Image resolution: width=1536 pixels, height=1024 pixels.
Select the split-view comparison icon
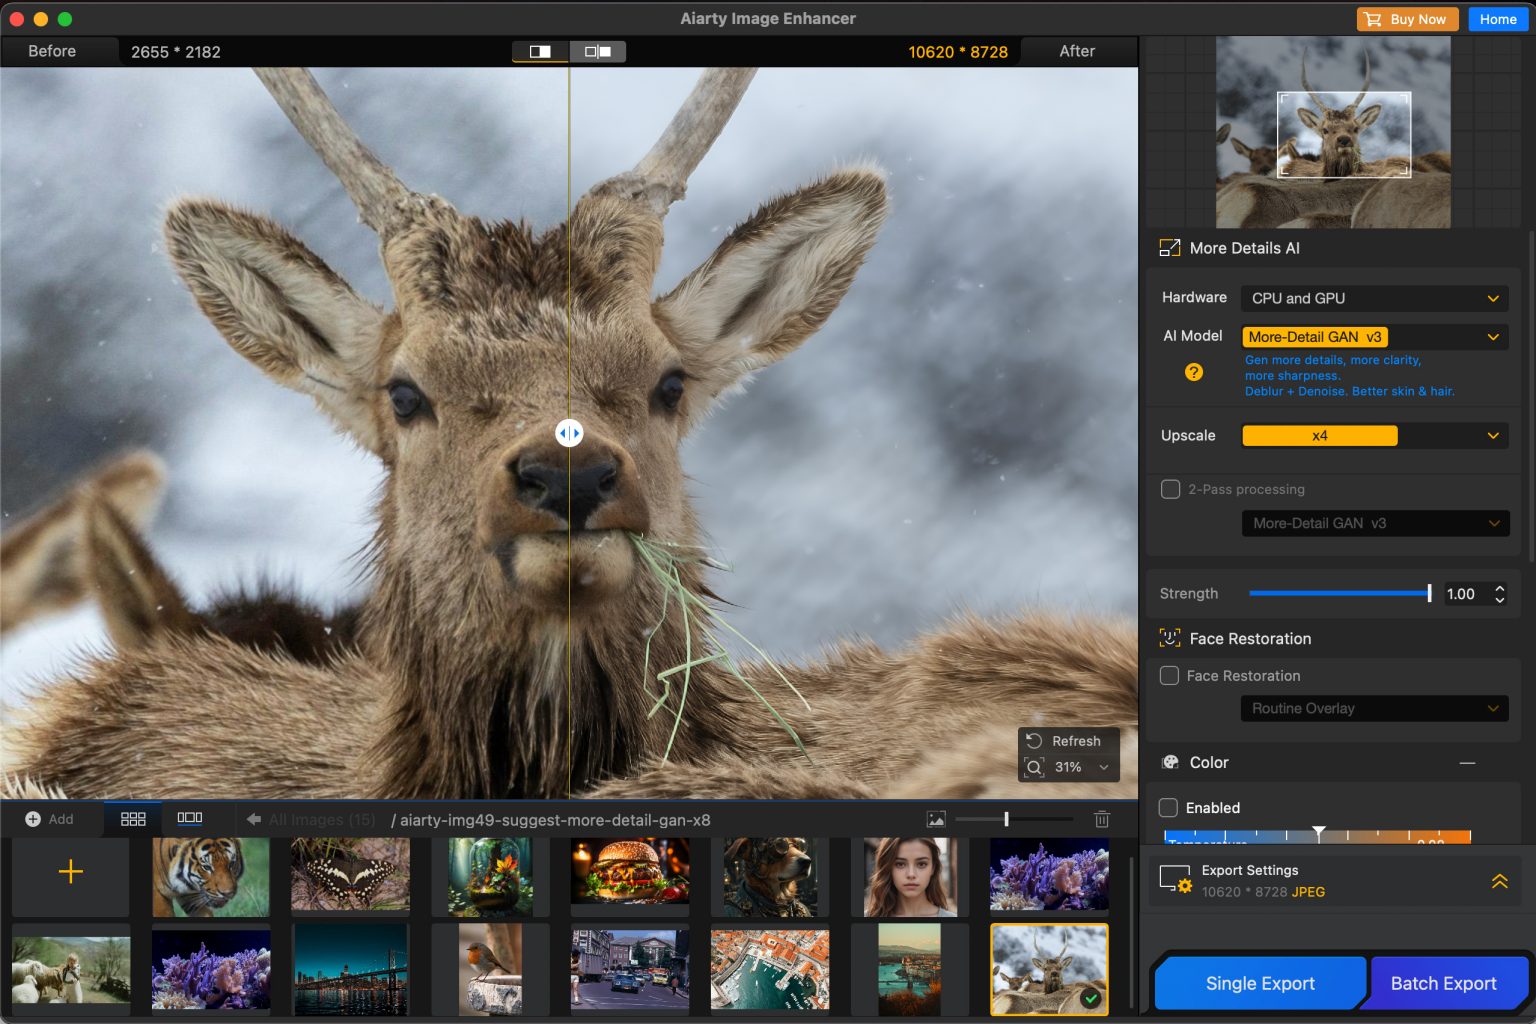click(539, 51)
